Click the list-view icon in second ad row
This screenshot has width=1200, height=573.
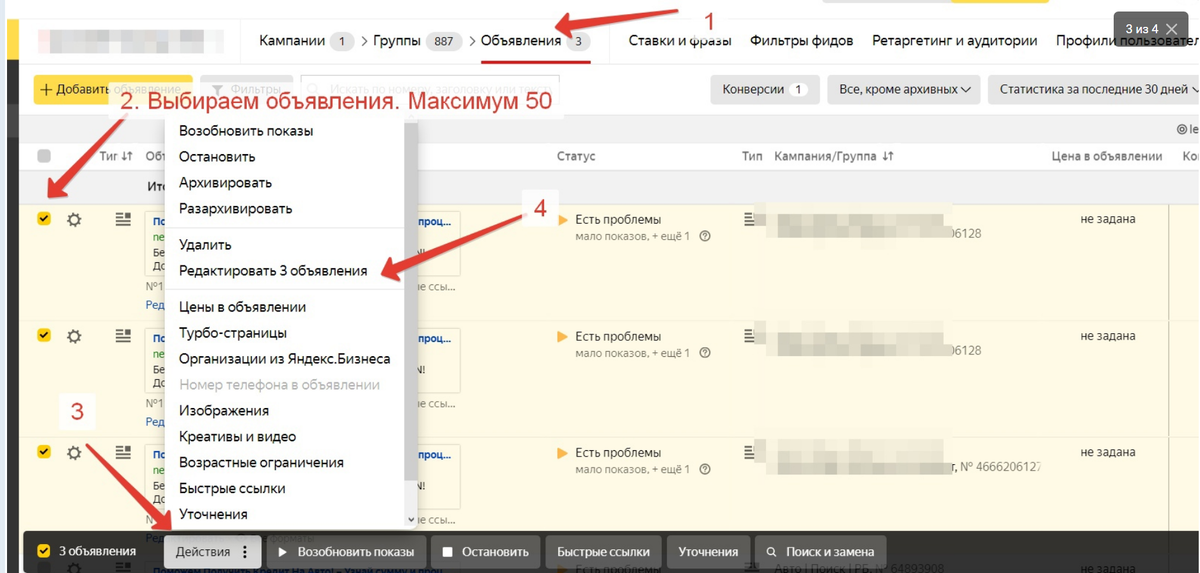point(123,335)
